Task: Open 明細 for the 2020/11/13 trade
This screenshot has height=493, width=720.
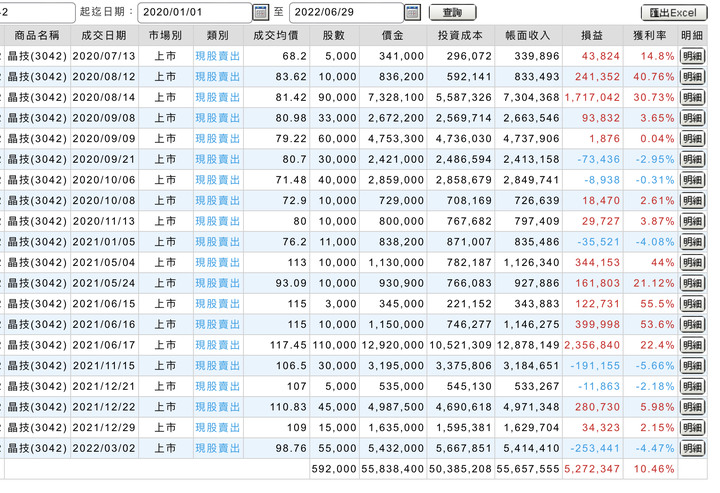Action: click(692, 221)
